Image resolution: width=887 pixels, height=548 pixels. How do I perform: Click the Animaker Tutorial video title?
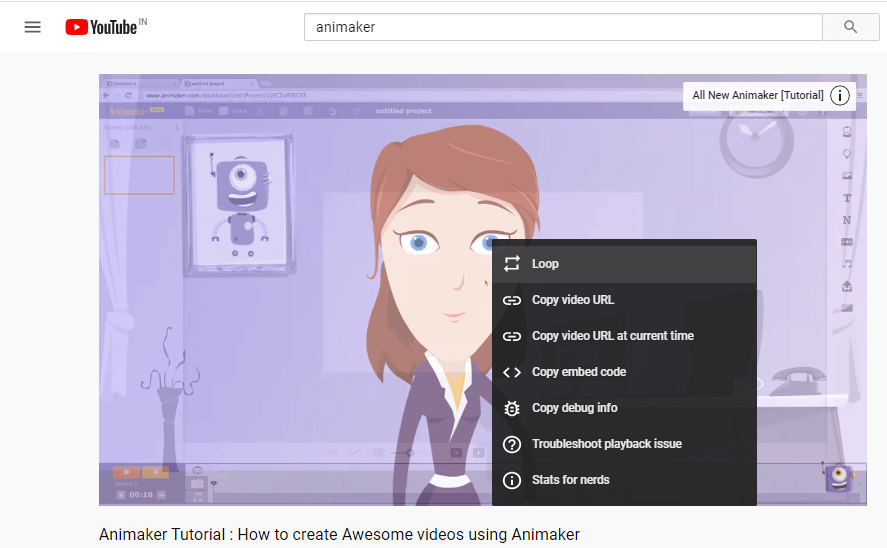pyautogui.click(x=339, y=534)
